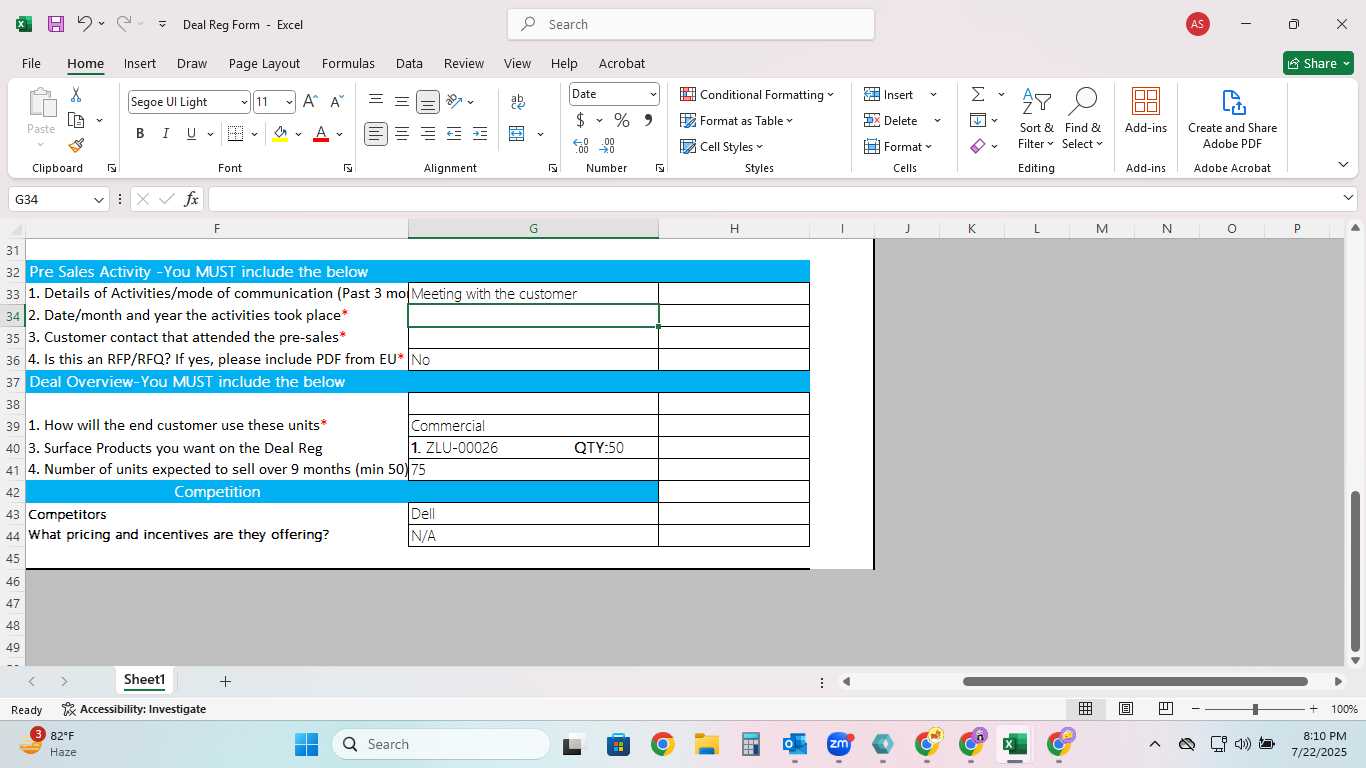
Task: Add a new sheet with plus button
Action: point(225,681)
